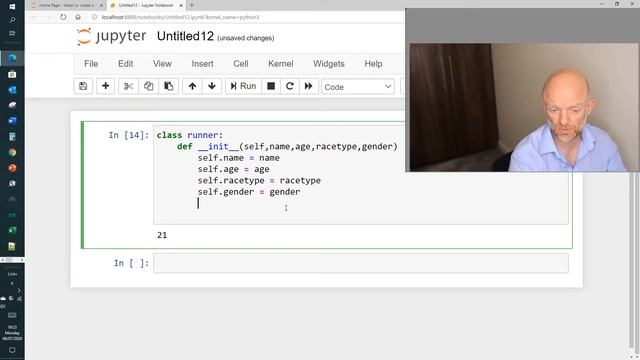Open Microsoft Store from the taskbar
The image size is (640, 360).
click(x=12, y=74)
